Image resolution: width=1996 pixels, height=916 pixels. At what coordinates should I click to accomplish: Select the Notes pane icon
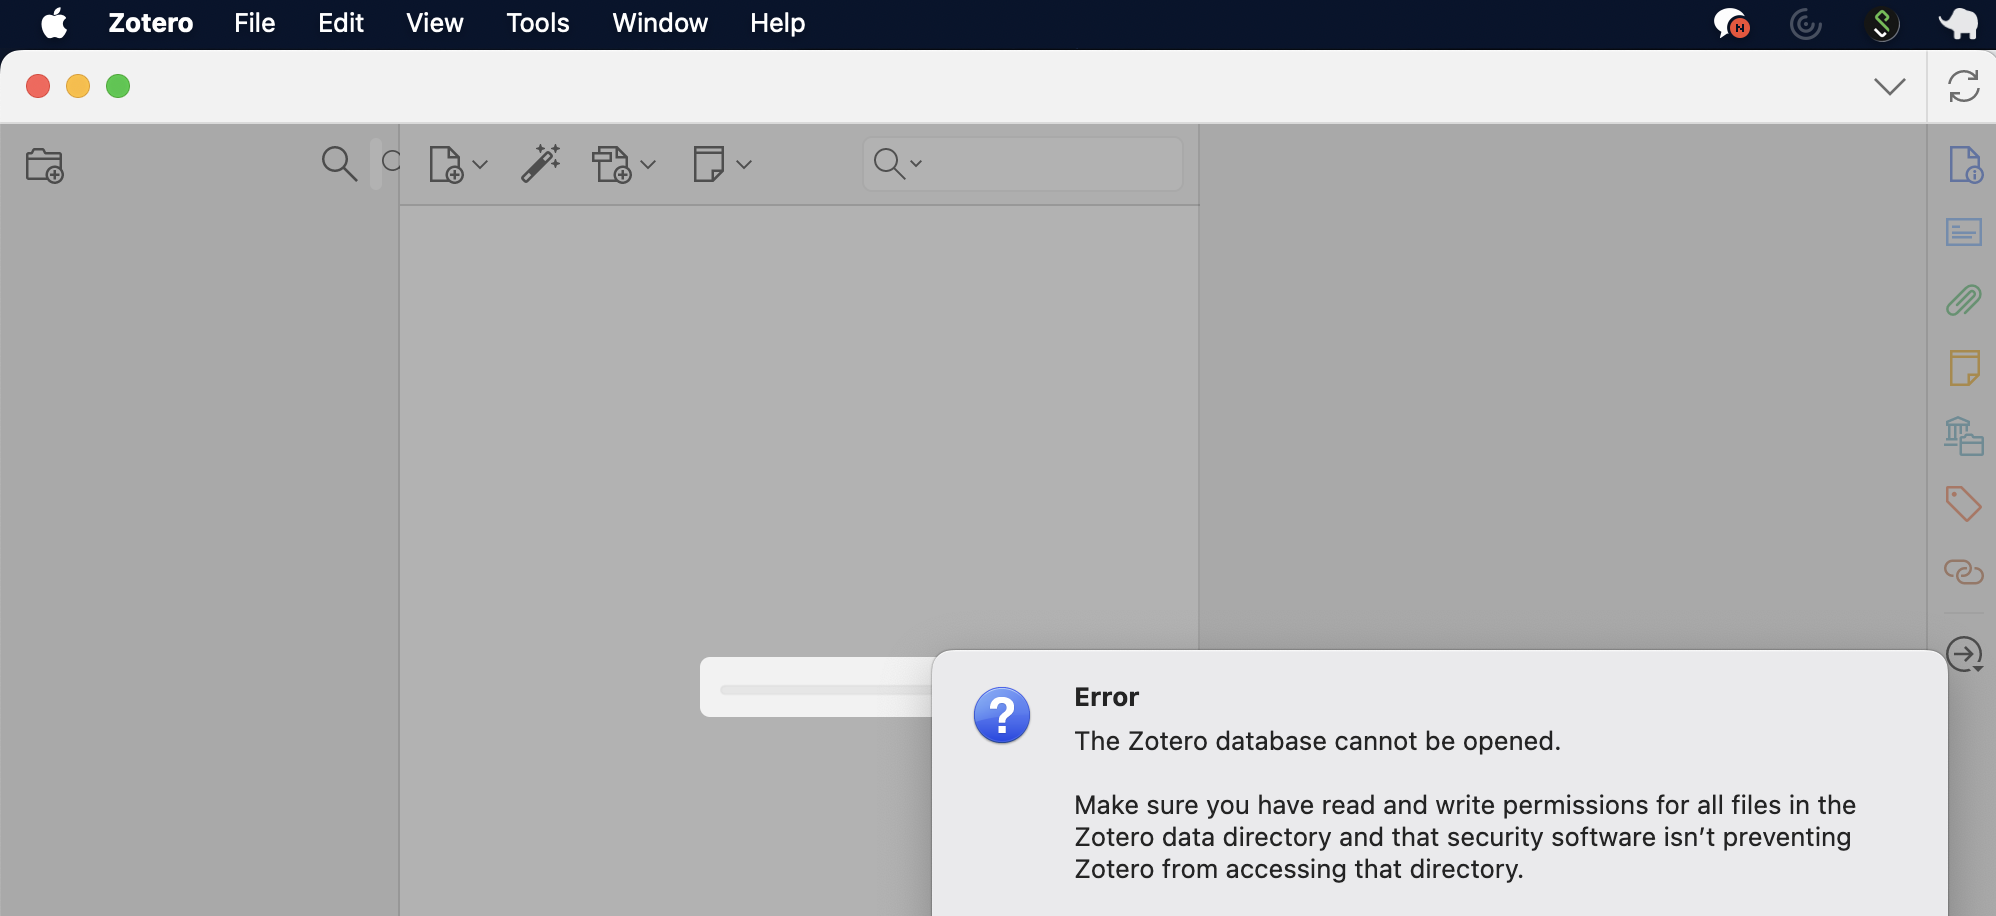pos(1964,368)
